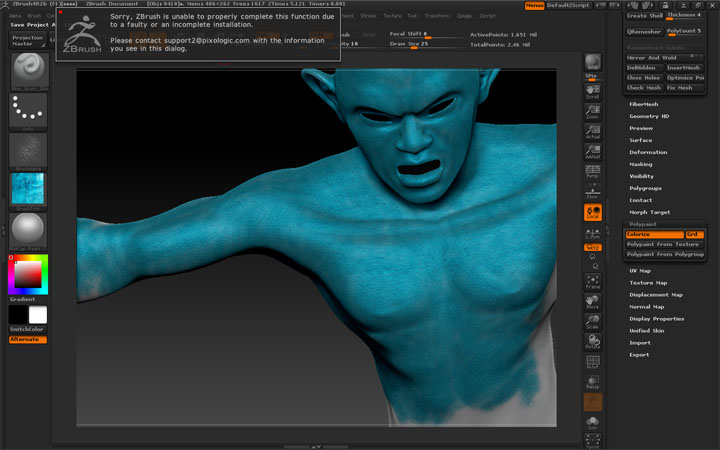Open the Texture menu
Screen dimensions: 720x450
pyautogui.click(x=391, y=17)
